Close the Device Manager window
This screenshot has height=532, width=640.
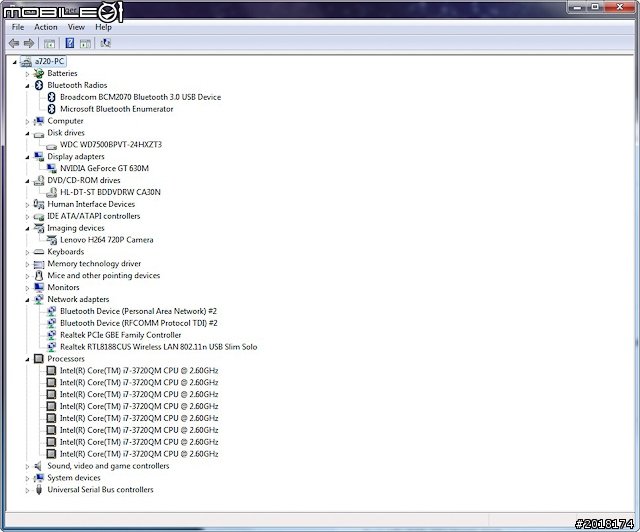point(620,7)
